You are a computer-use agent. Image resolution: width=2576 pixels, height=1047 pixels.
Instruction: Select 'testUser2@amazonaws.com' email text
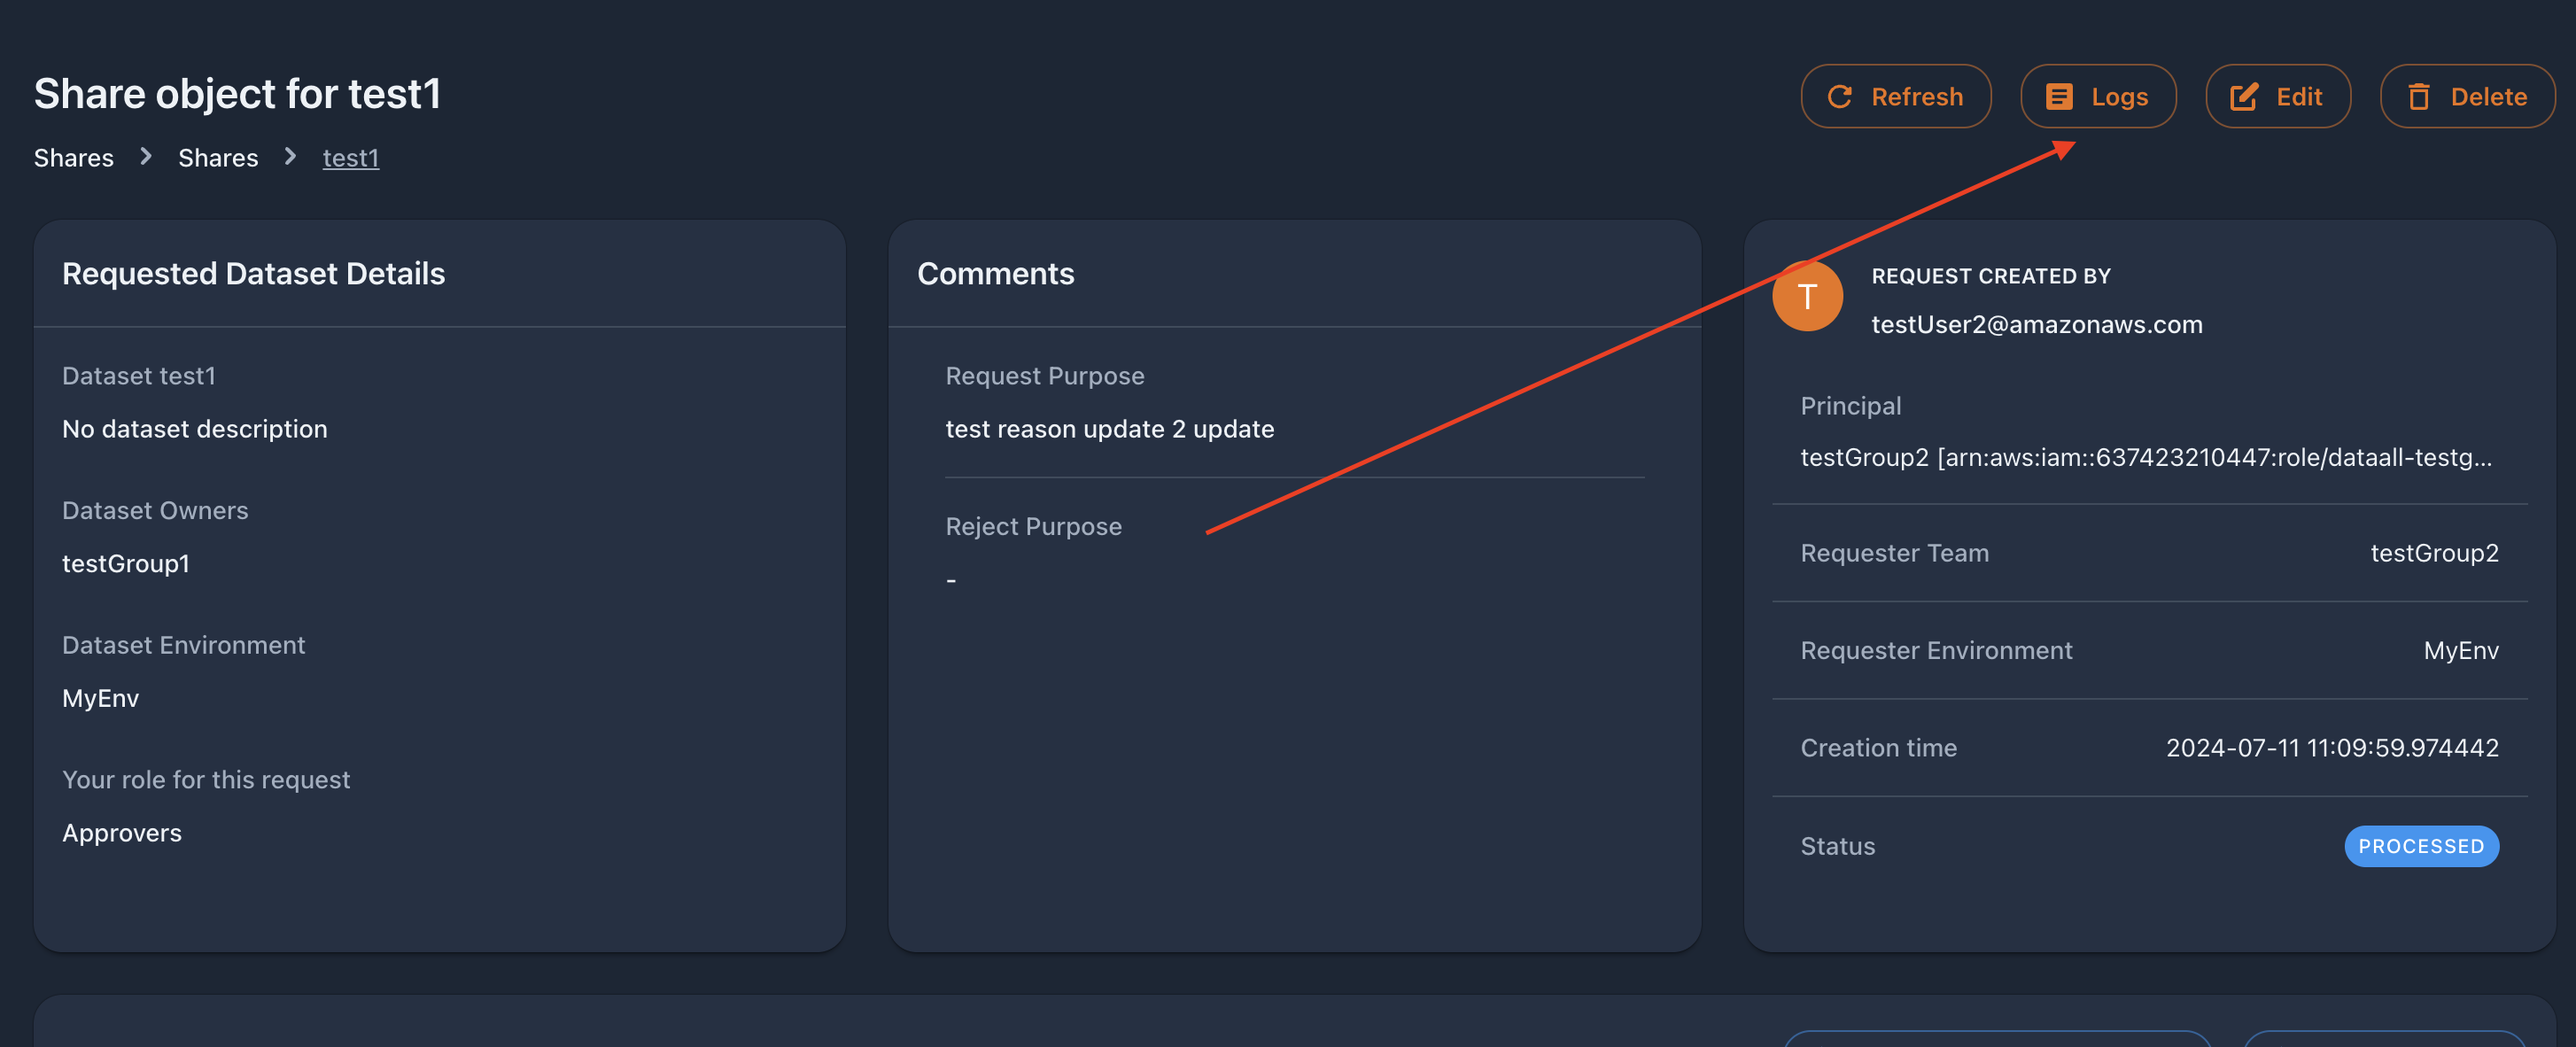(x=2037, y=324)
